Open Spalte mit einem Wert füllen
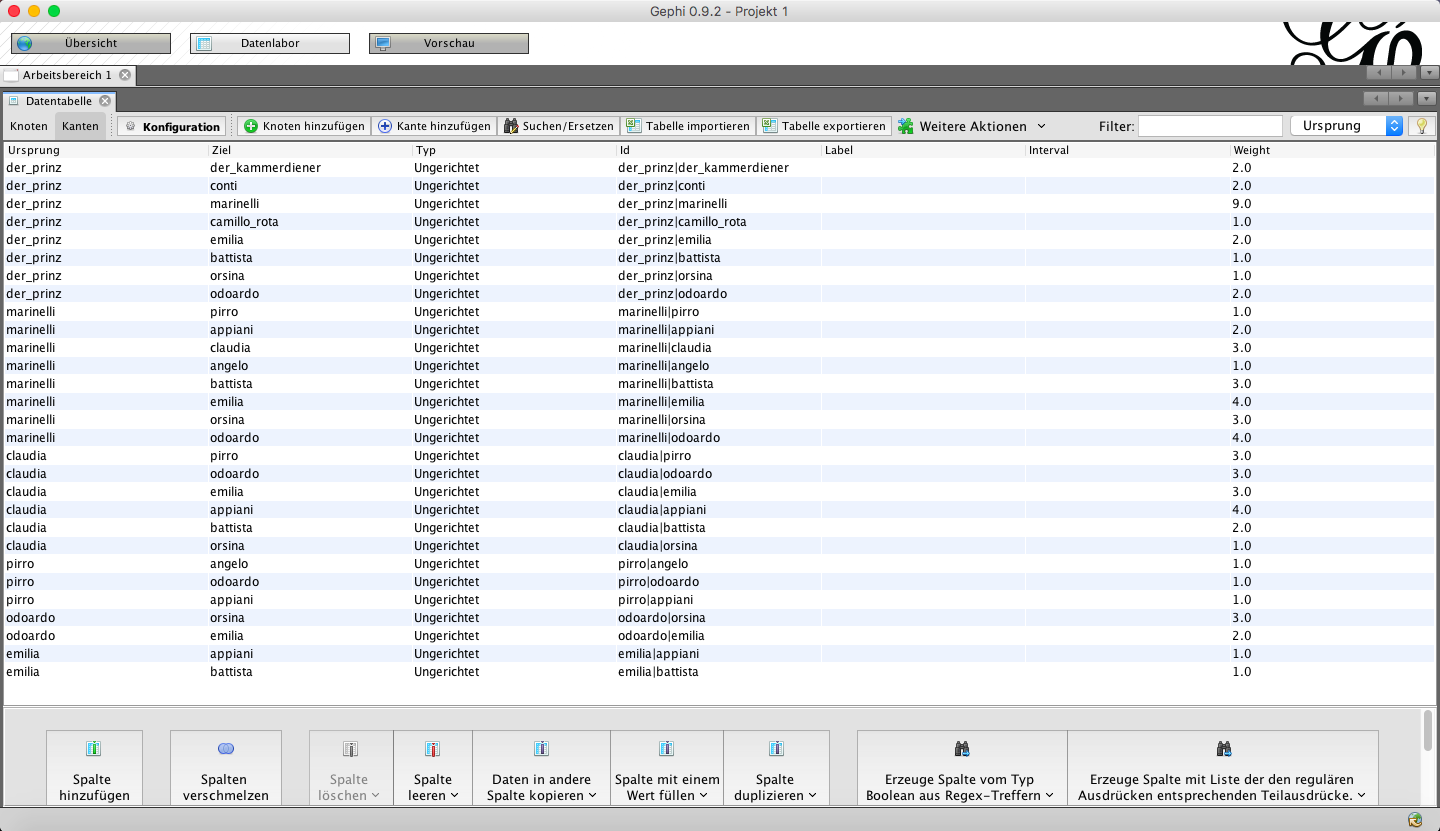The image size is (1440, 831). point(666,768)
